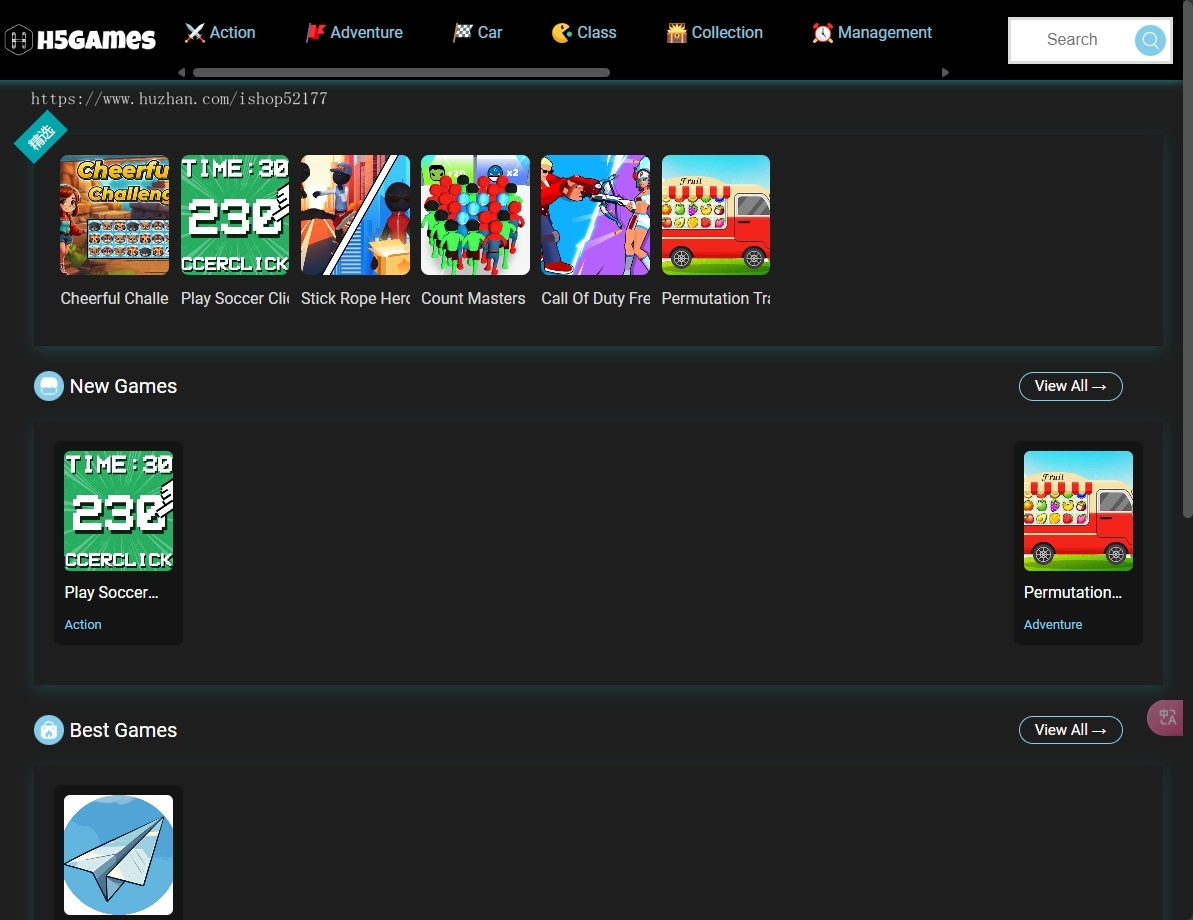
Task: Click the Stick Rope Hero title text
Action: [355, 298]
